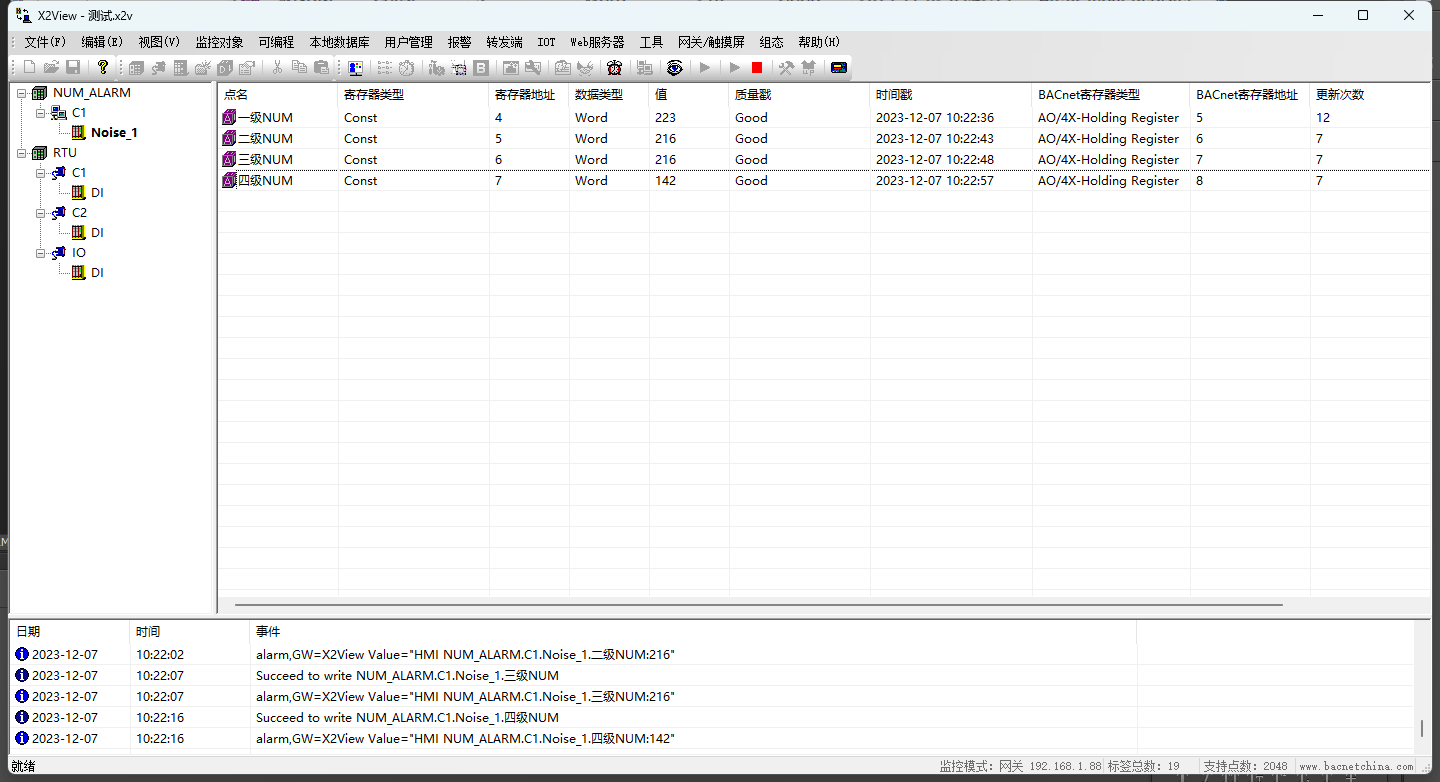Click the 一级NUM point row icon
1440x782 pixels.
click(x=229, y=118)
